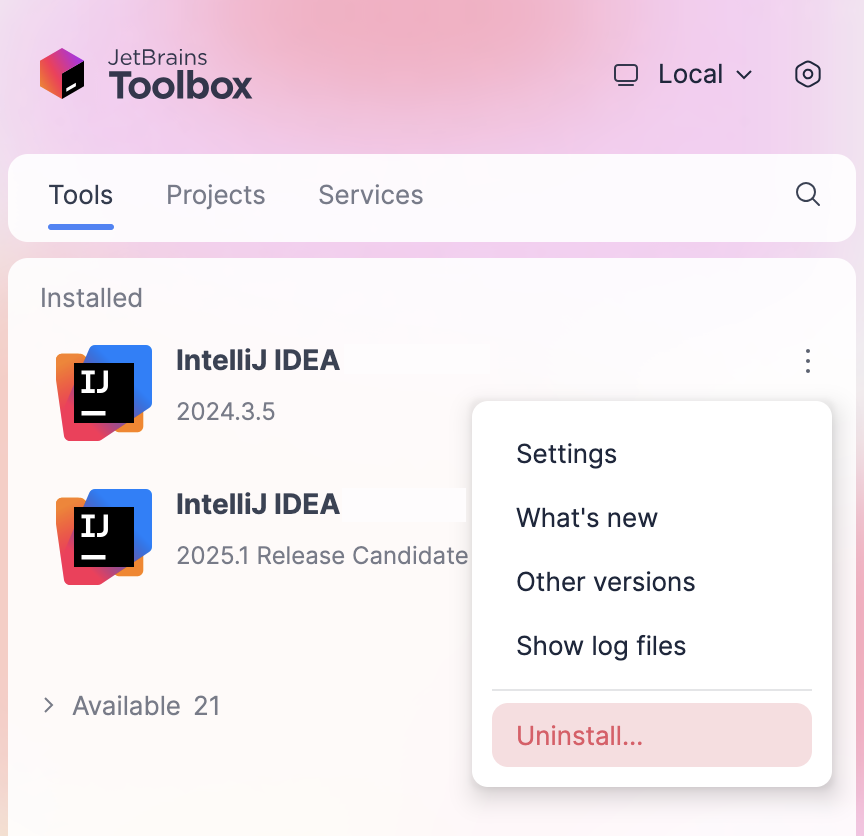This screenshot has height=836, width=864.
Task: Open Show log files
Action: coord(600,646)
